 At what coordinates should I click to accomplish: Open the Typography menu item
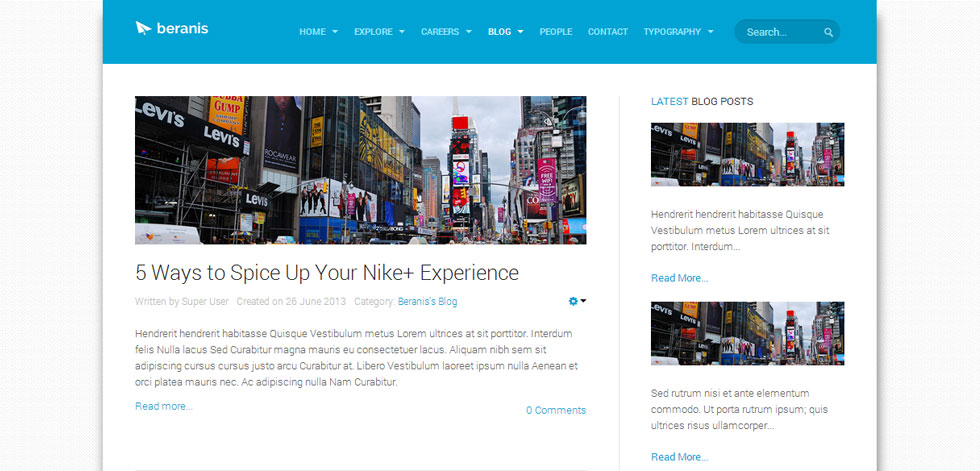672,32
